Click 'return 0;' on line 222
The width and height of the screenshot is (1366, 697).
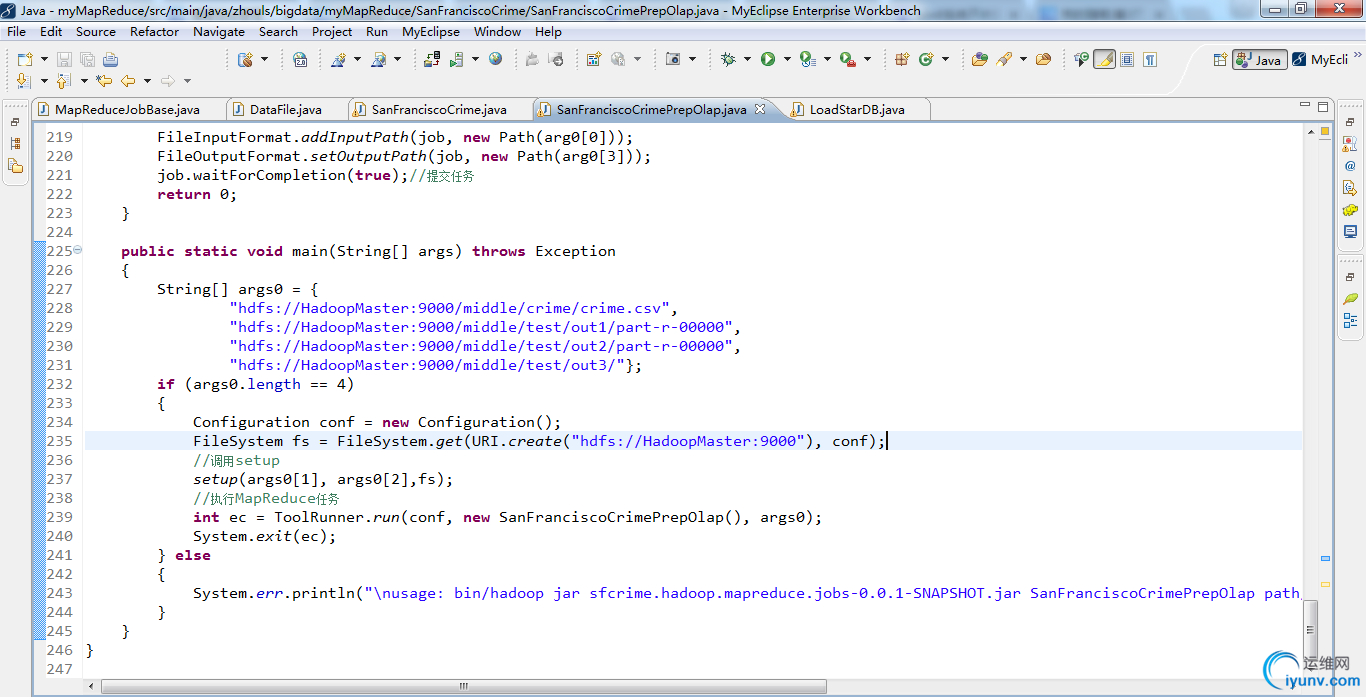197,194
